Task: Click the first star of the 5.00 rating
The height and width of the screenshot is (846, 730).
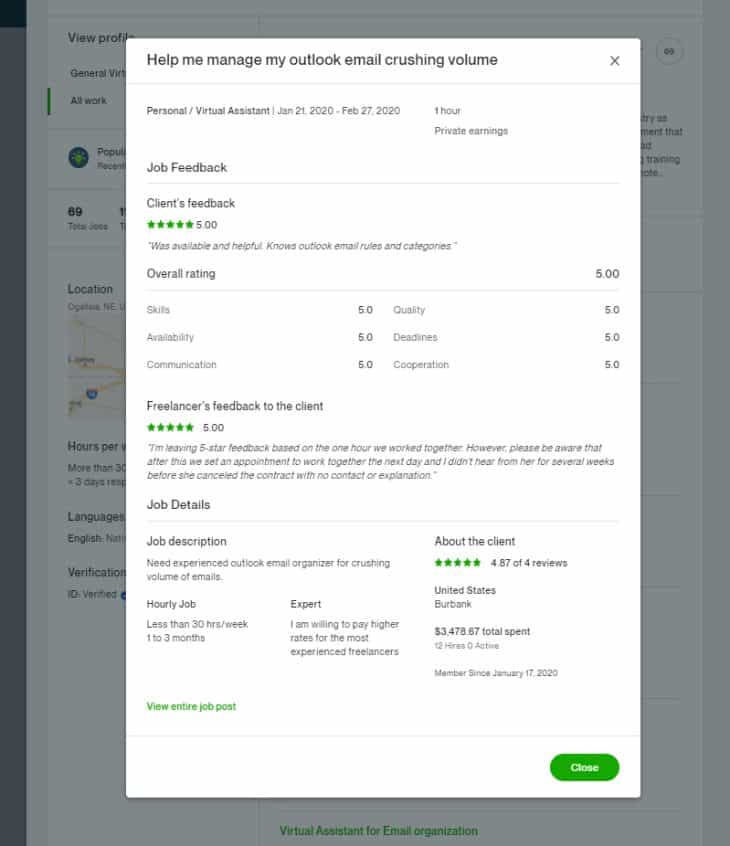Action: pyautogui.click(x=149, y=225)
